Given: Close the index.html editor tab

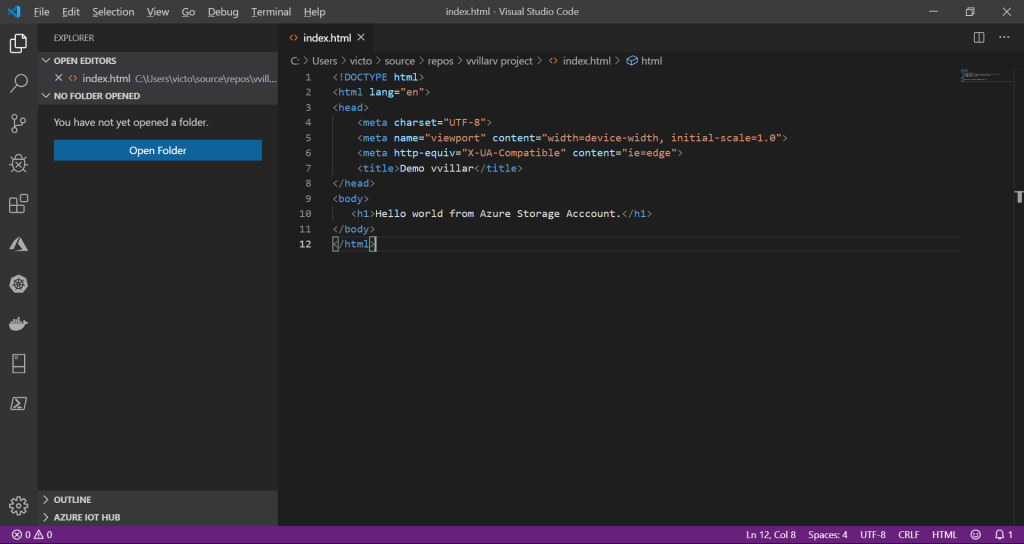Looking at the screenshot, I should click(361, 38).
